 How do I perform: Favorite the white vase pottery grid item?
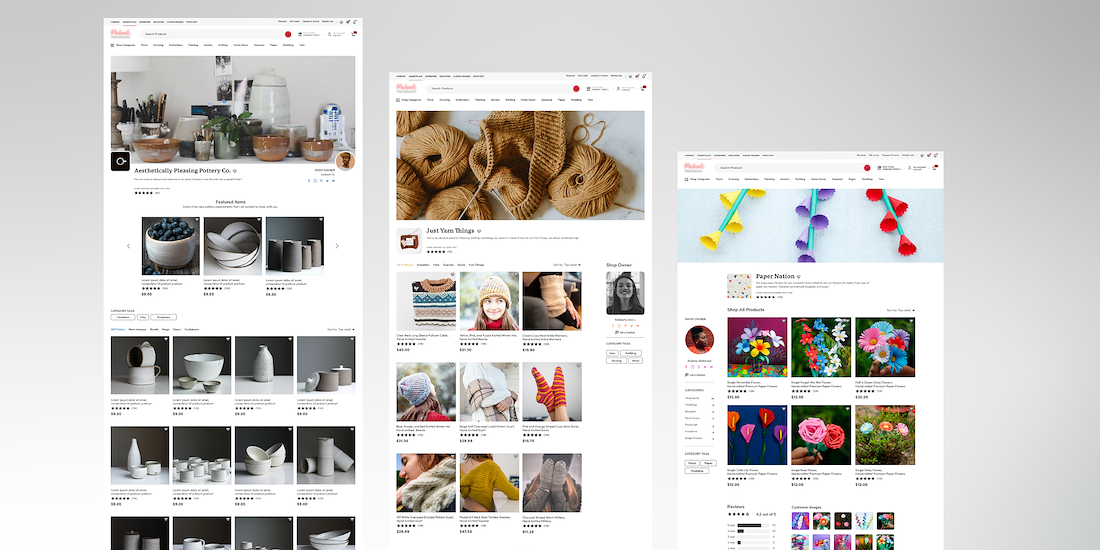click(290, 340)
